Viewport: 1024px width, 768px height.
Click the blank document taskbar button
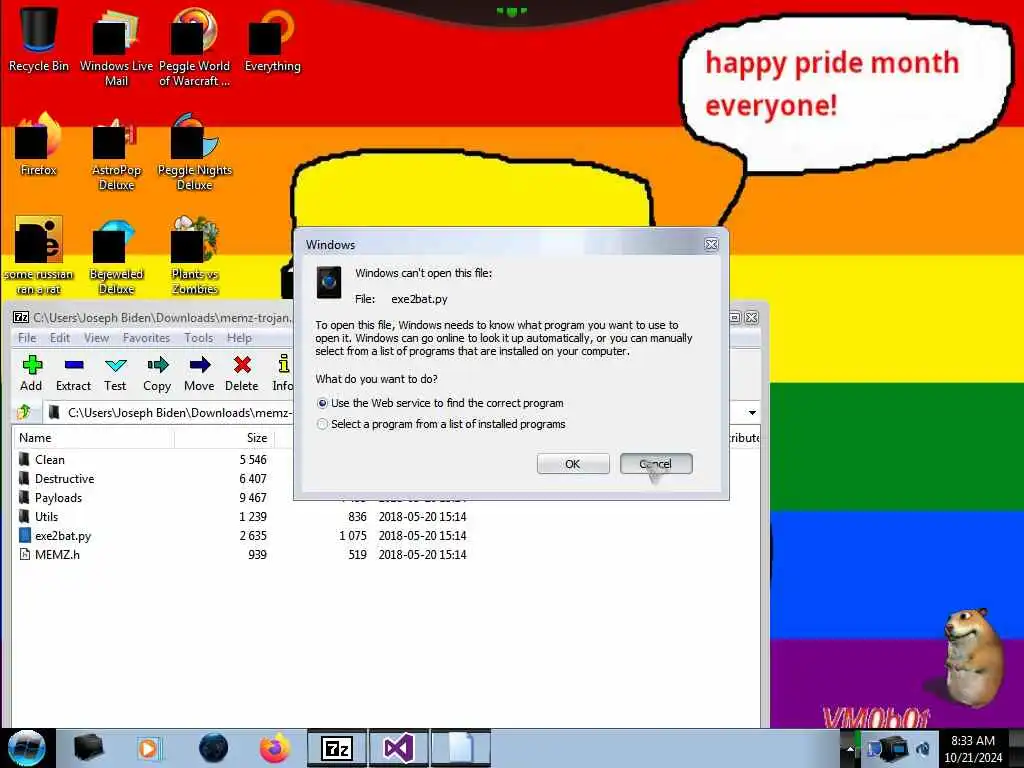(x=460, y=748)
